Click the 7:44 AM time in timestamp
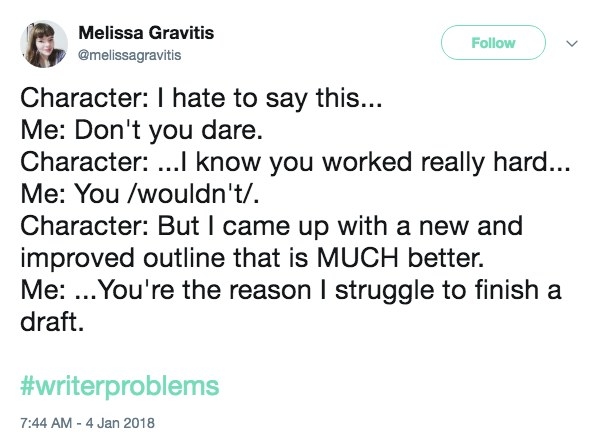The height and width of the screenshot is (443, 602). (x=46, y=423)
